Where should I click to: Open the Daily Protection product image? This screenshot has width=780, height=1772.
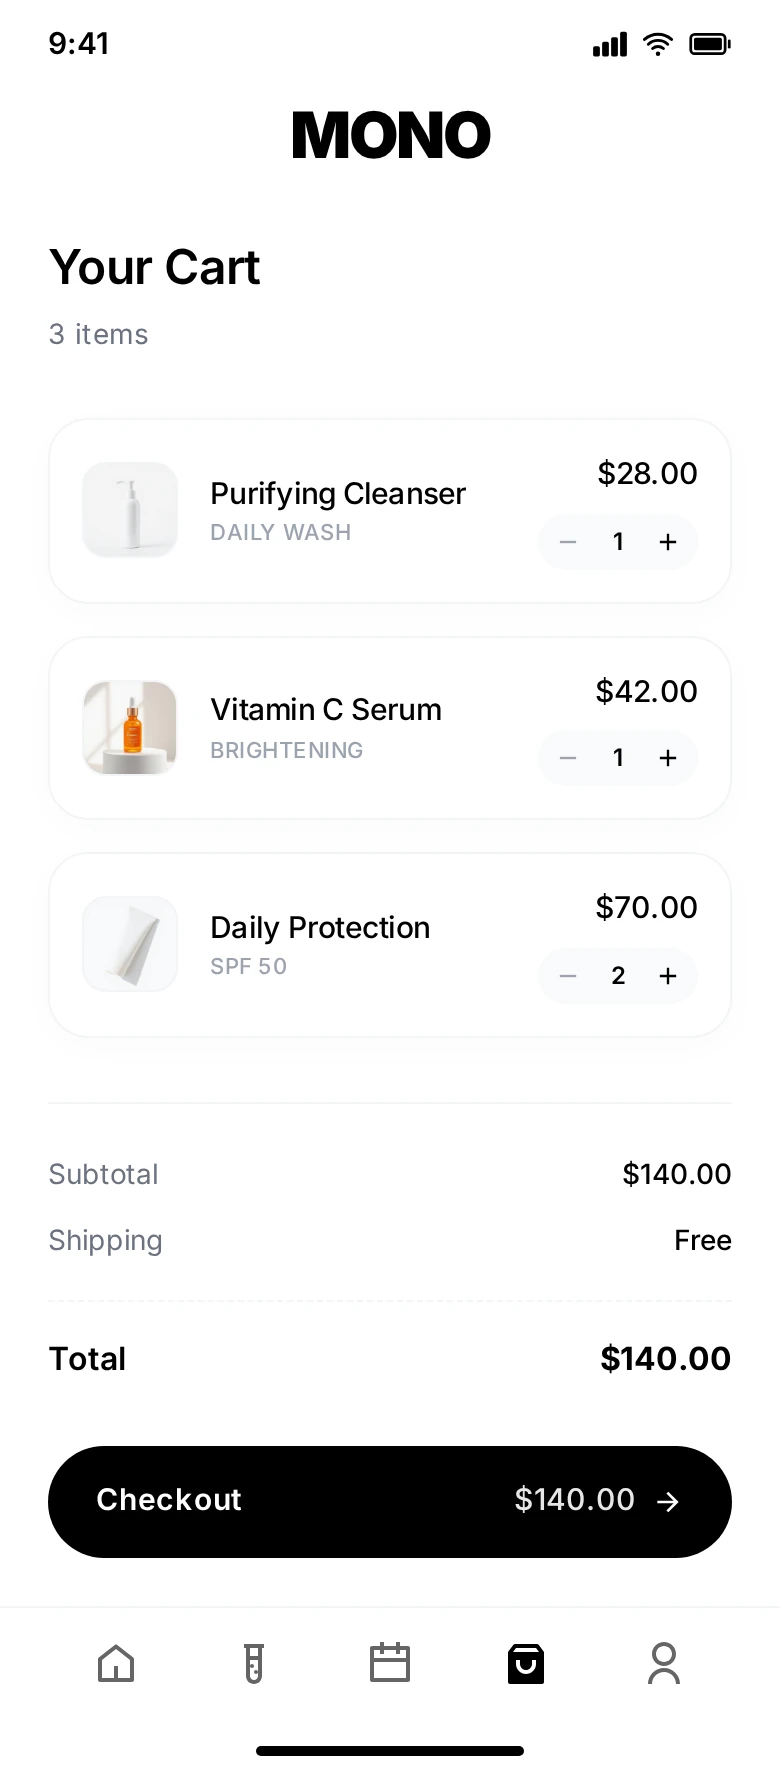130,944
